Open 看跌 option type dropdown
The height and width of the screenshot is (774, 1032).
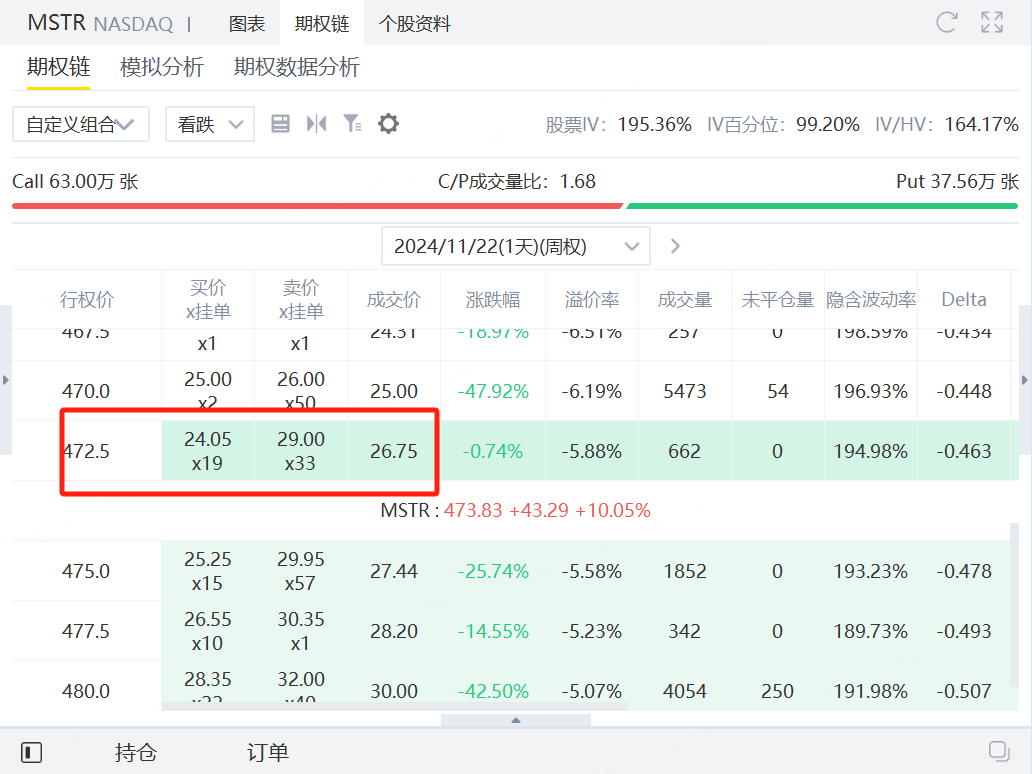210,124
